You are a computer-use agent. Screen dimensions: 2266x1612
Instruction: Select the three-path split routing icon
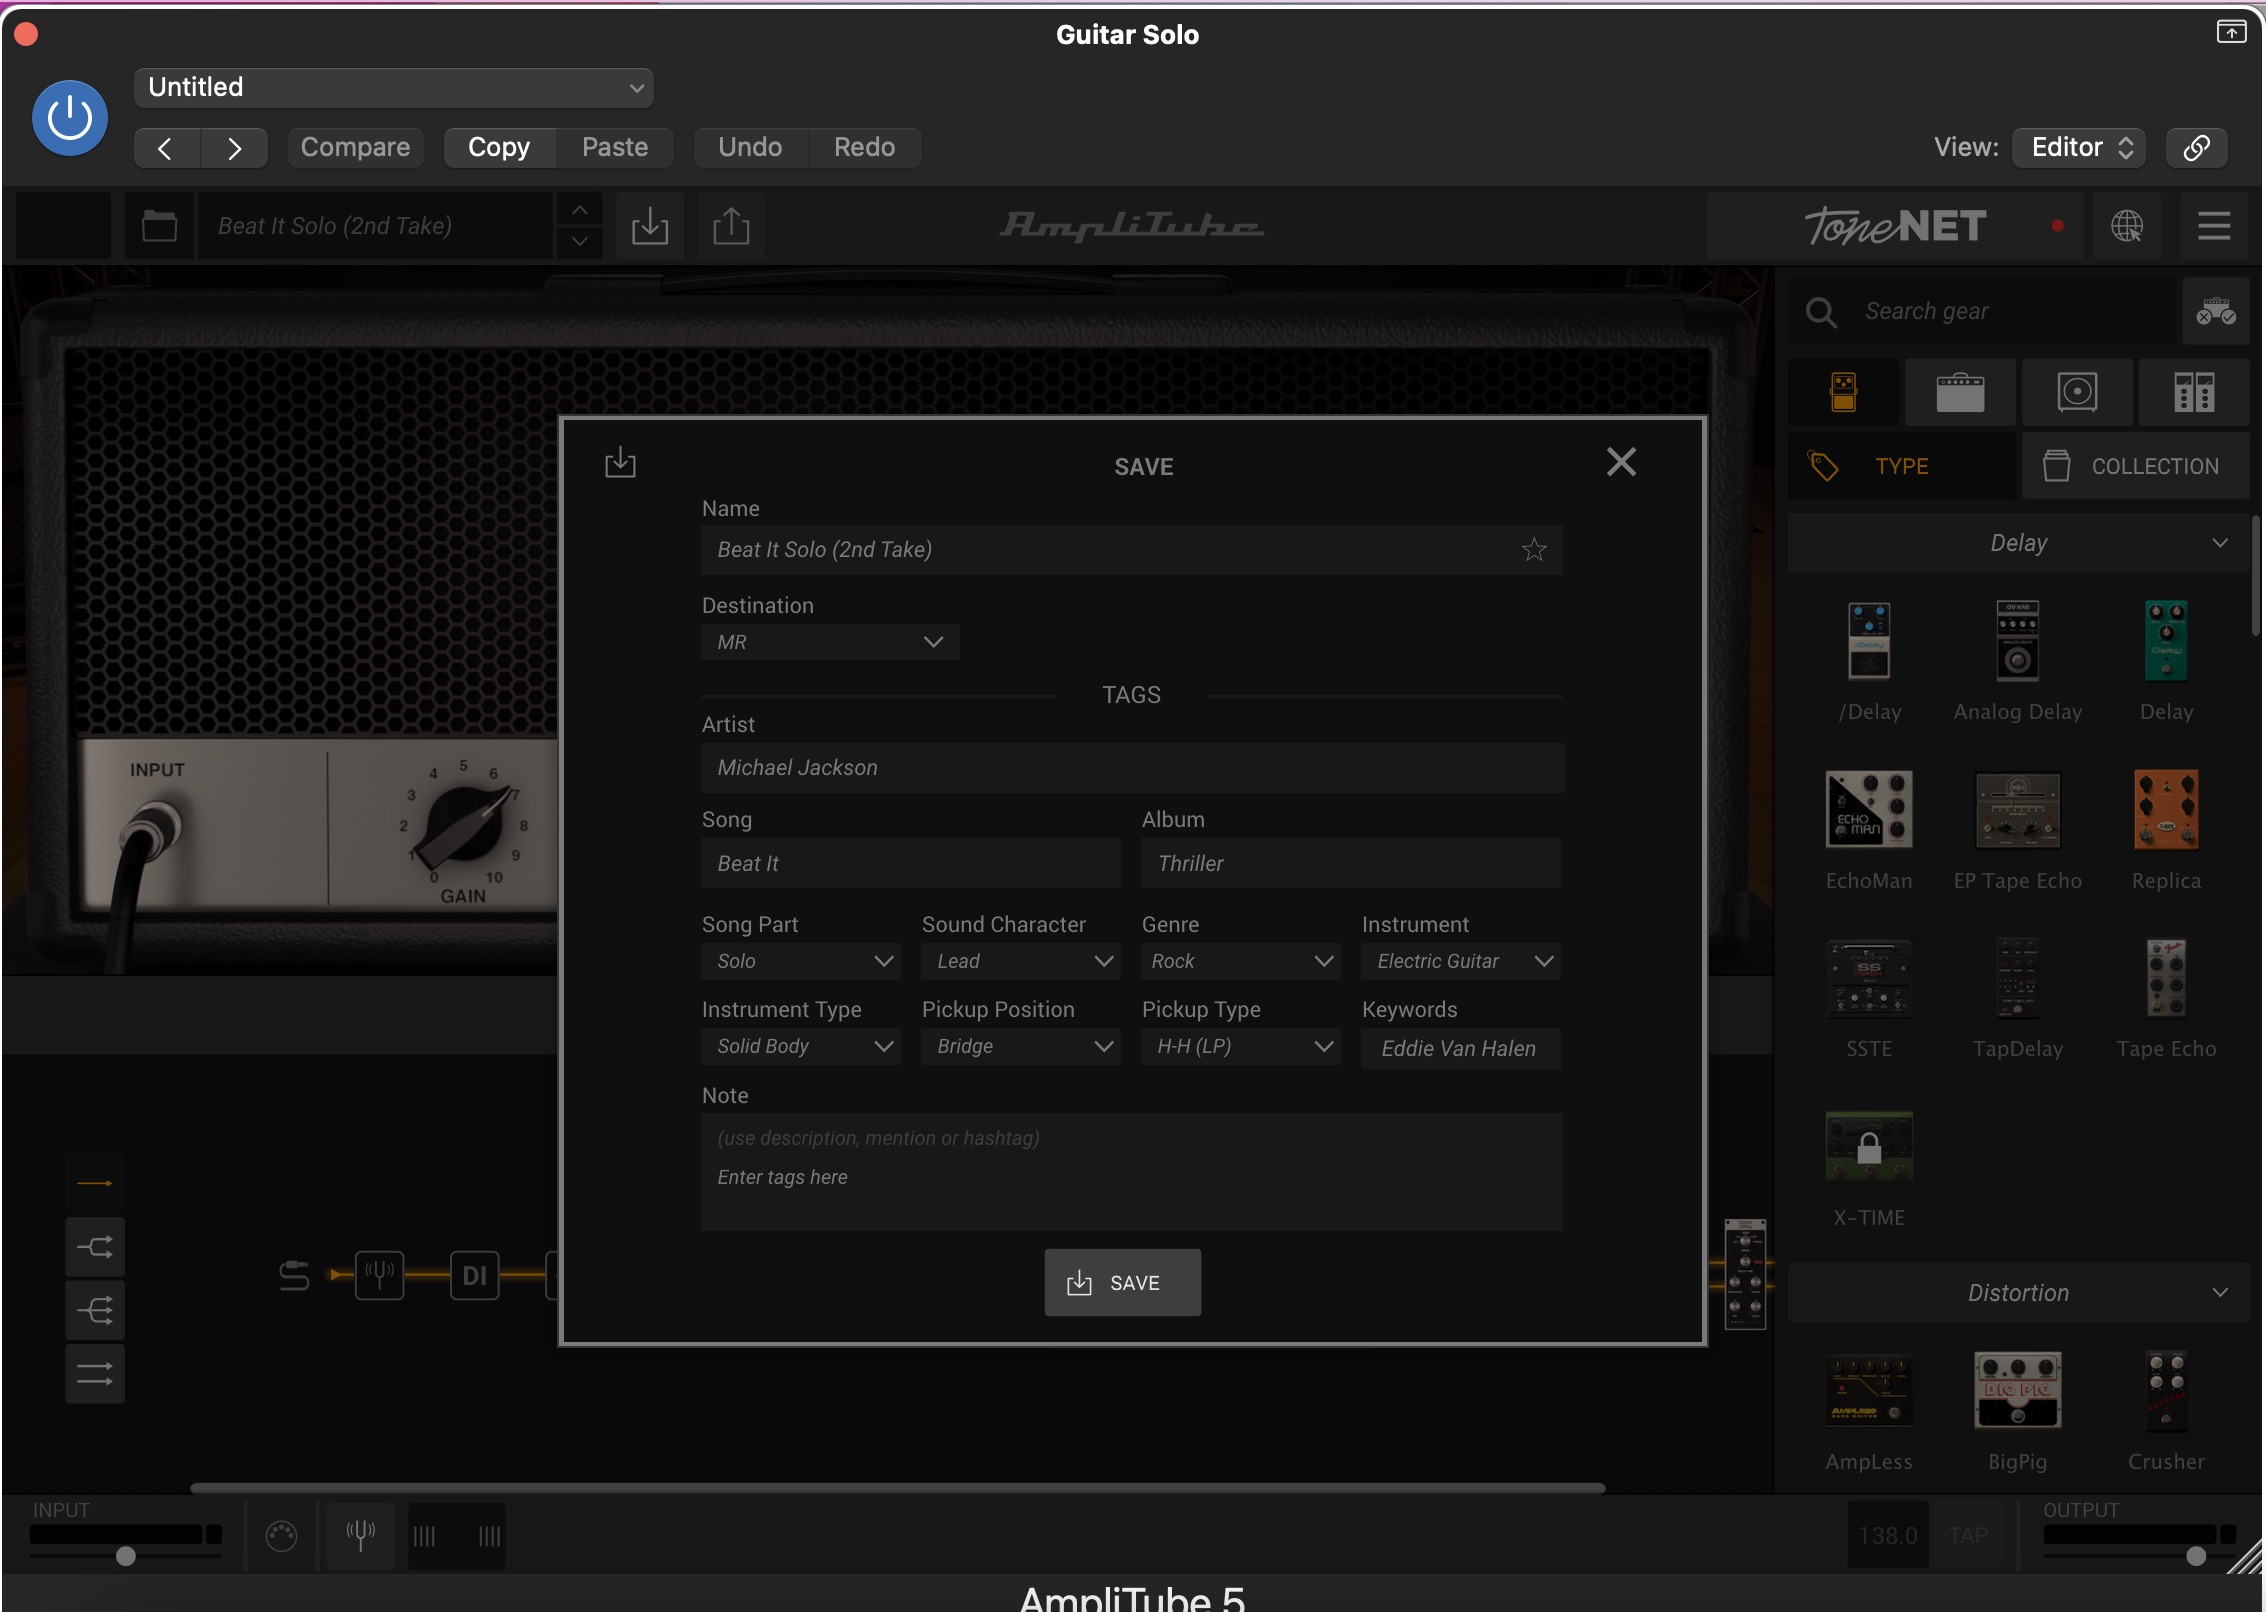[x=95, y=1310]
